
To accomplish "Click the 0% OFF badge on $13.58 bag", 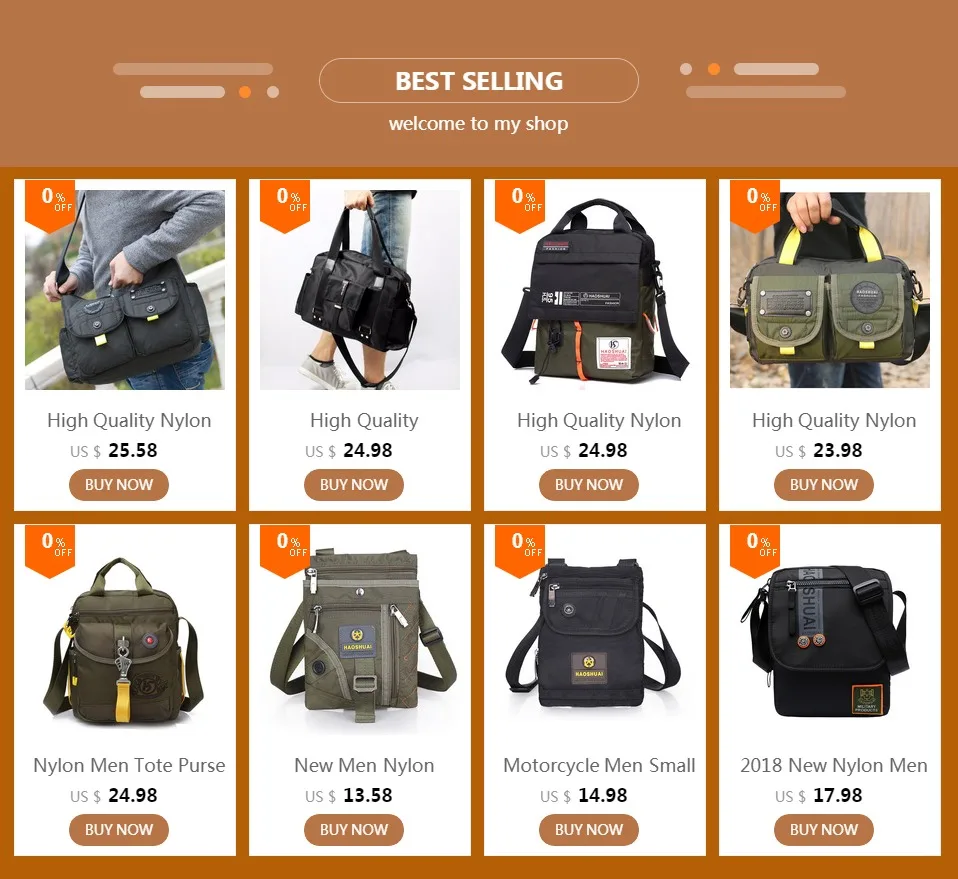I will click(x=285, y=551).
